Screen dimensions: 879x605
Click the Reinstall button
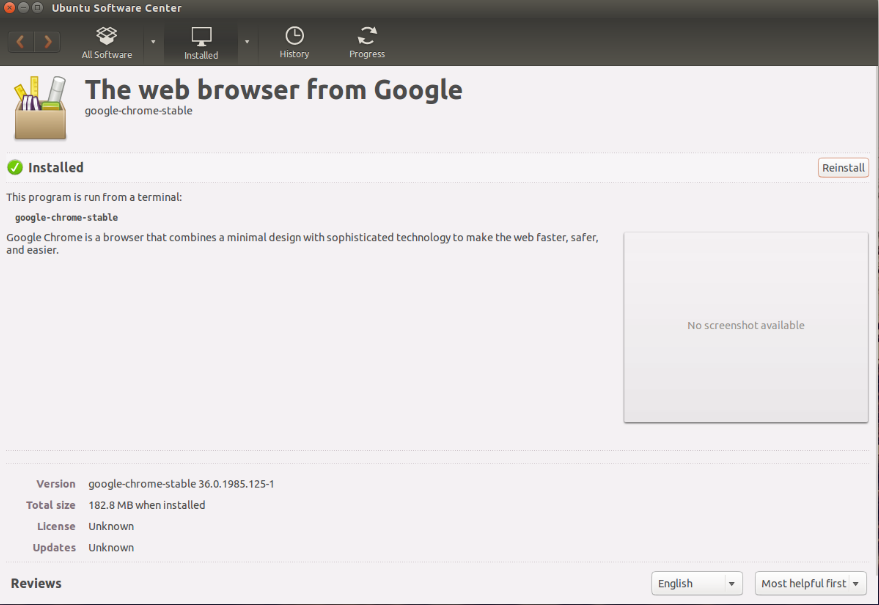pyautogui.click(x=843, y=168)
